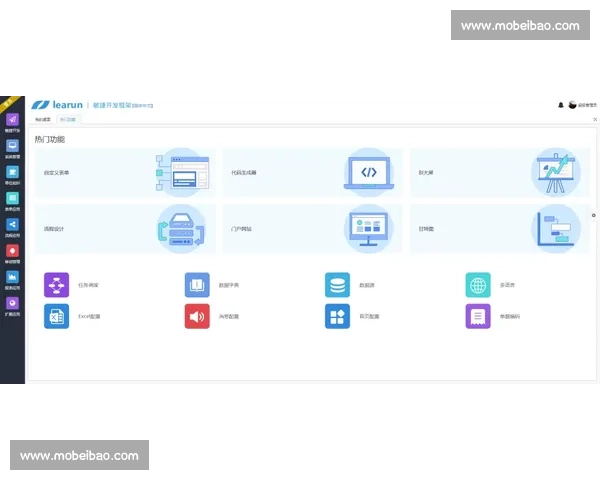Open the purple receipt document icon

[478, 316]
